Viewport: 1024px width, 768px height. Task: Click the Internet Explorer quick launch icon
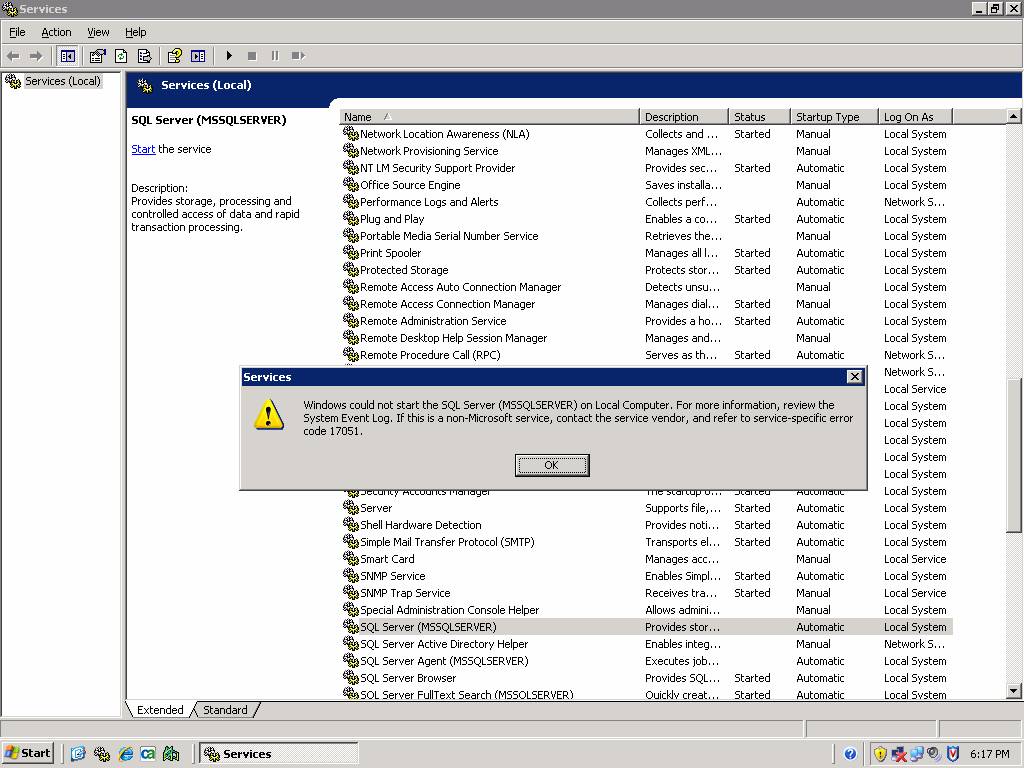pyautogui.click(x=125, y=754)
